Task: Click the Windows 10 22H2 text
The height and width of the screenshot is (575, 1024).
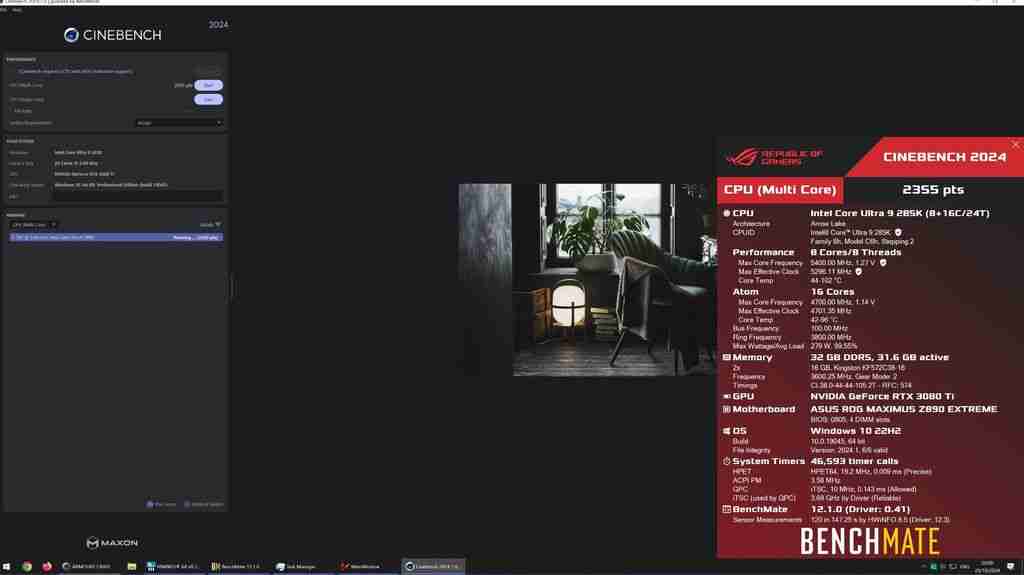Action: pyautogui.click(x=856, y=431)
